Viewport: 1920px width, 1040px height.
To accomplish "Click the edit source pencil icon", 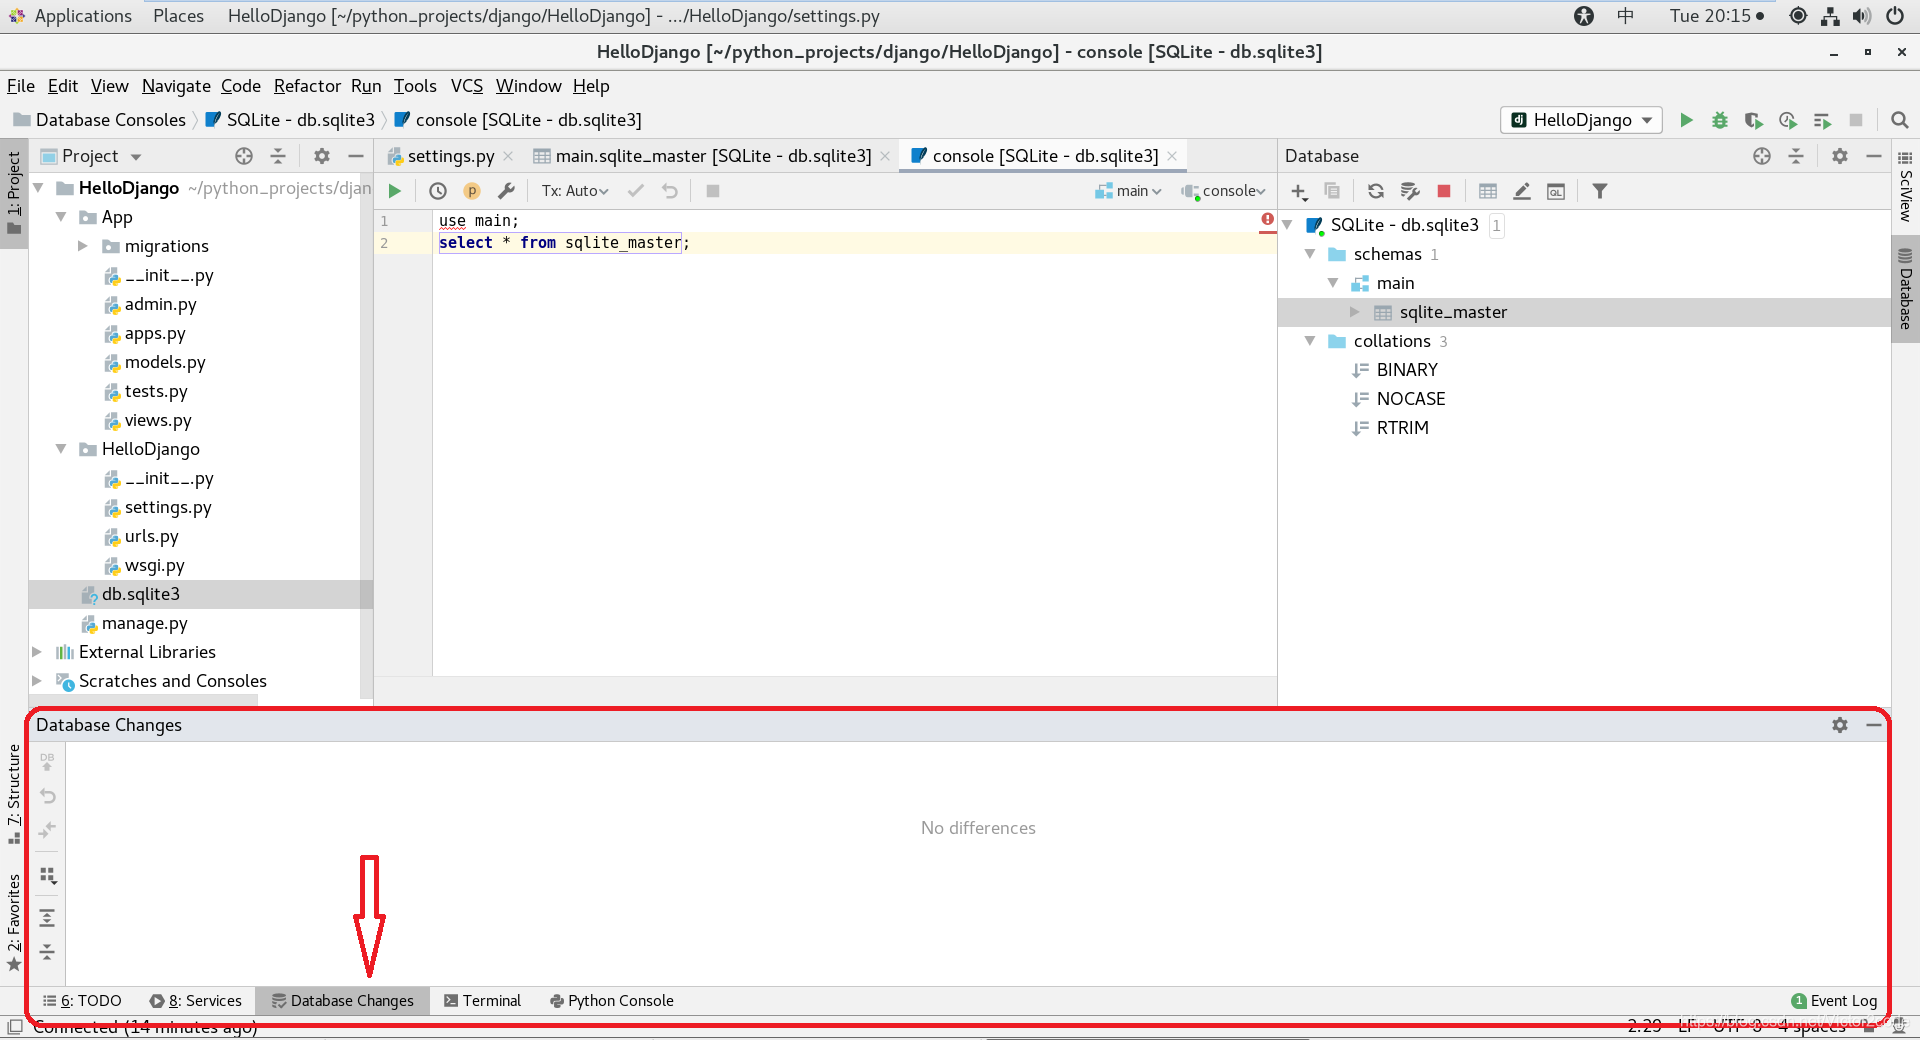I will [1522, 191].
